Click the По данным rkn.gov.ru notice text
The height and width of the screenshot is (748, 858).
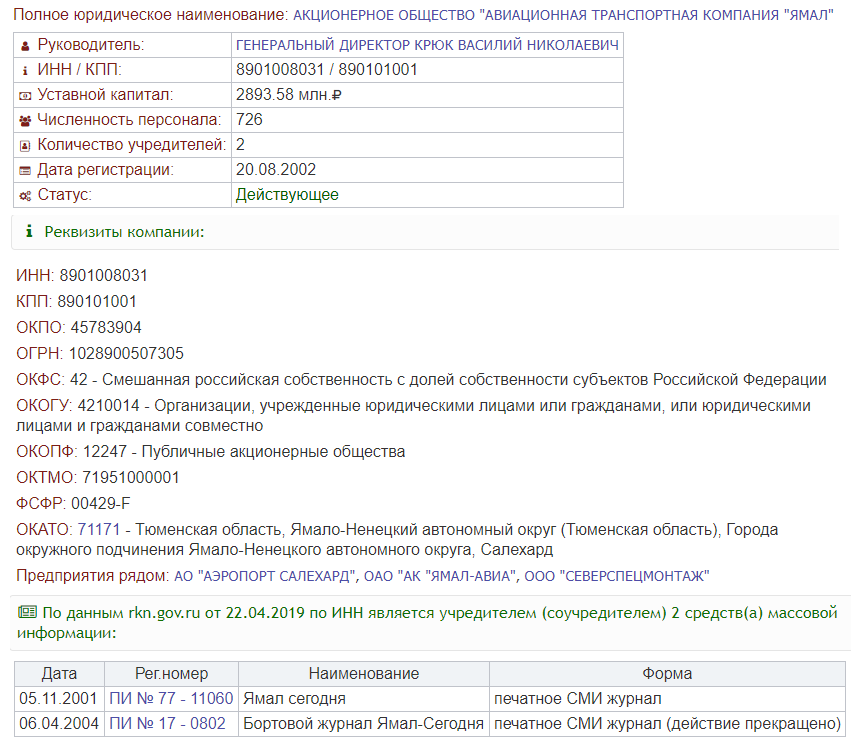pos(427,623)
